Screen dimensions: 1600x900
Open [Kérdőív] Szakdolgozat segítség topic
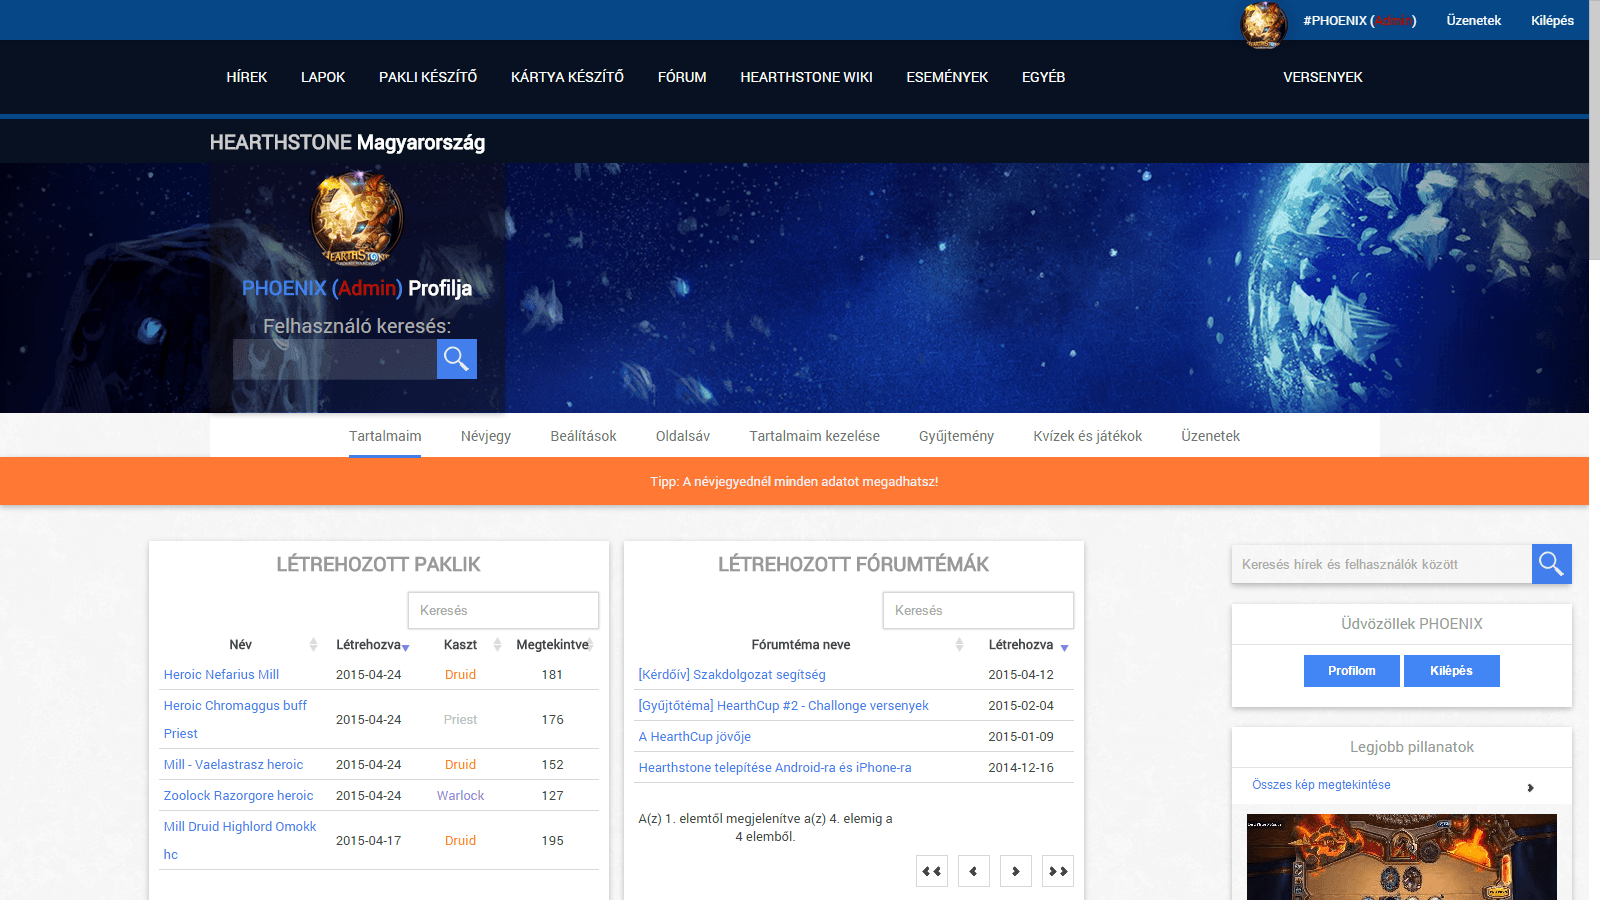point(732,675)
